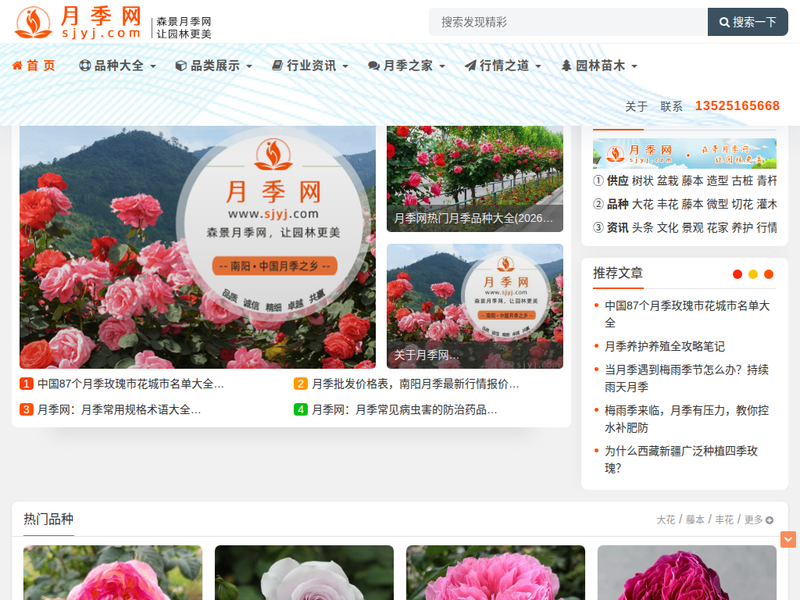Open the 品类展示 menu

214,65
